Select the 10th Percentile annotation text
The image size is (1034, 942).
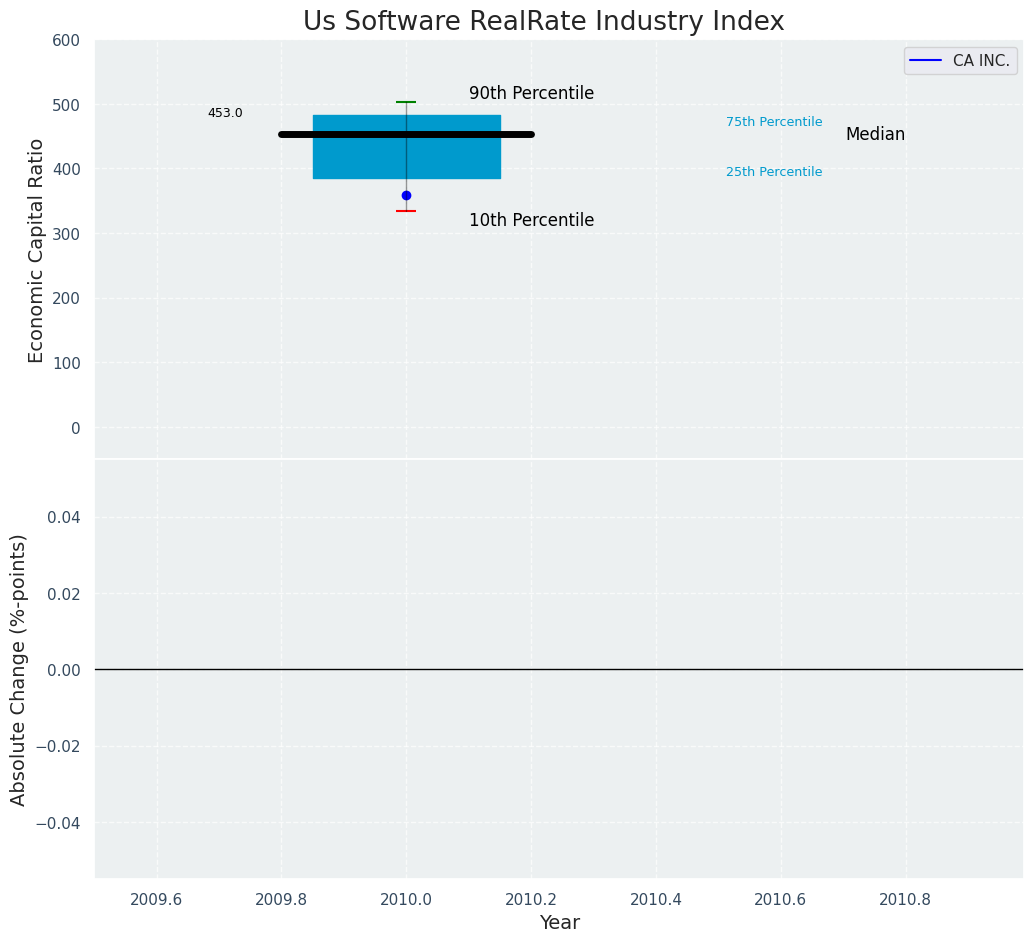[x=531, y=221]
